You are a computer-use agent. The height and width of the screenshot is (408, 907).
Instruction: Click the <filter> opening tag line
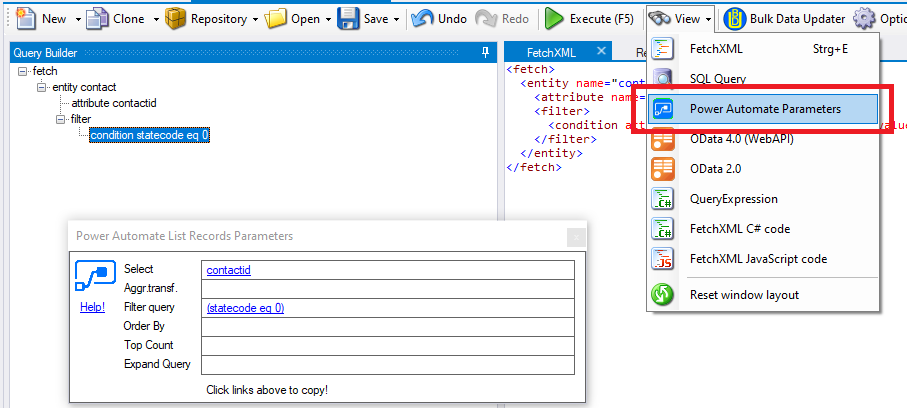tap(562, 111)
